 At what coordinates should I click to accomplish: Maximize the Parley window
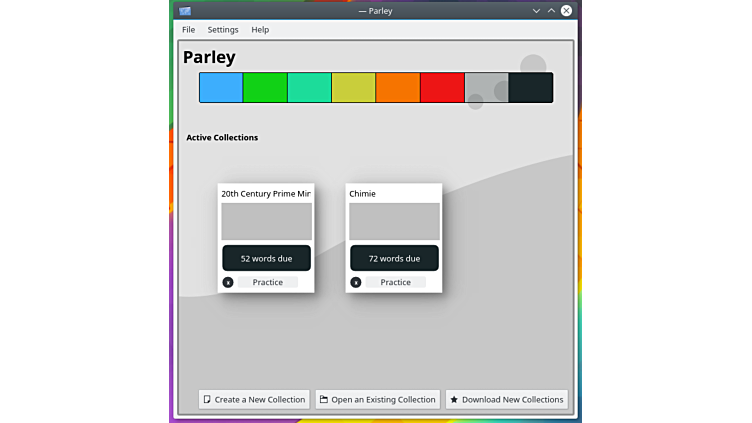pyautogui.click(x=551, y=11)
